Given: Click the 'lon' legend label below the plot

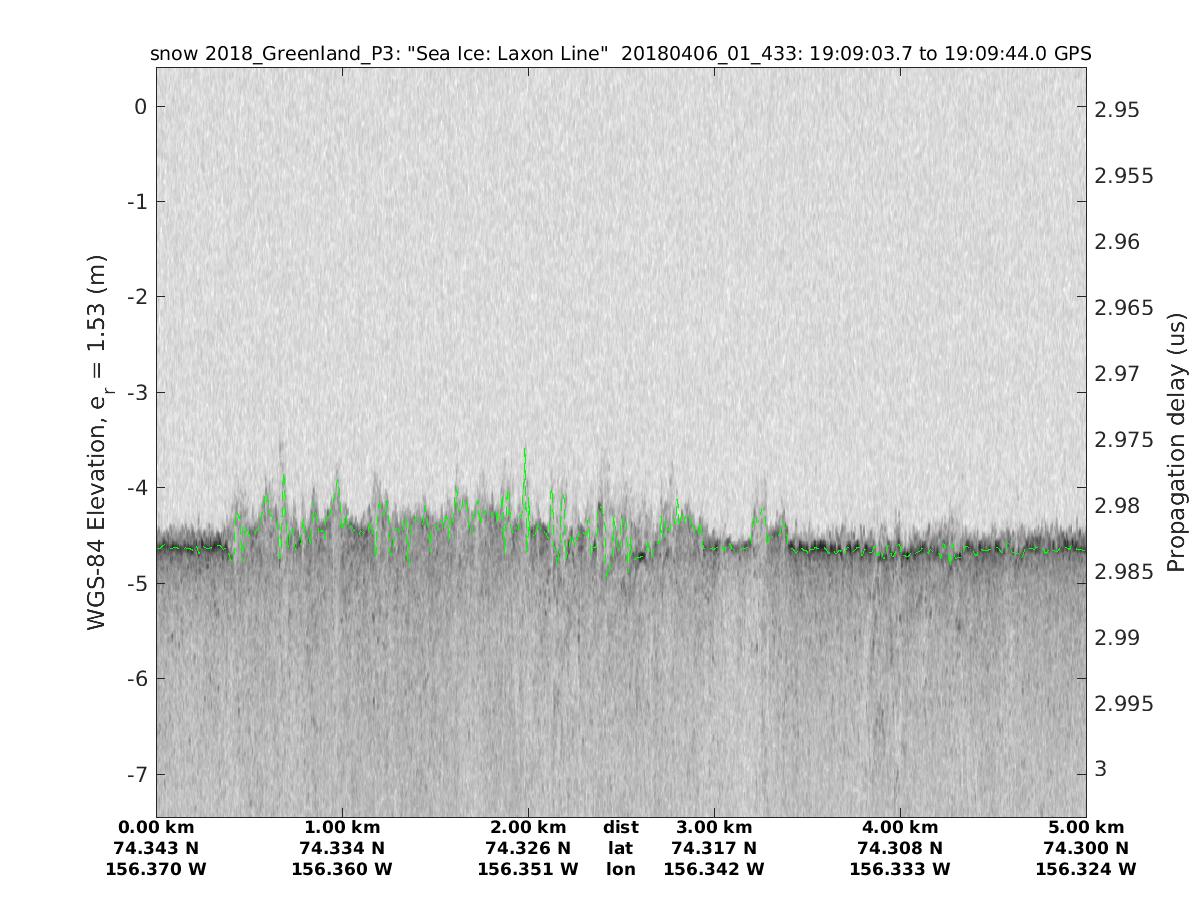Looking at the screenshot, I should [x=620, y=869].
